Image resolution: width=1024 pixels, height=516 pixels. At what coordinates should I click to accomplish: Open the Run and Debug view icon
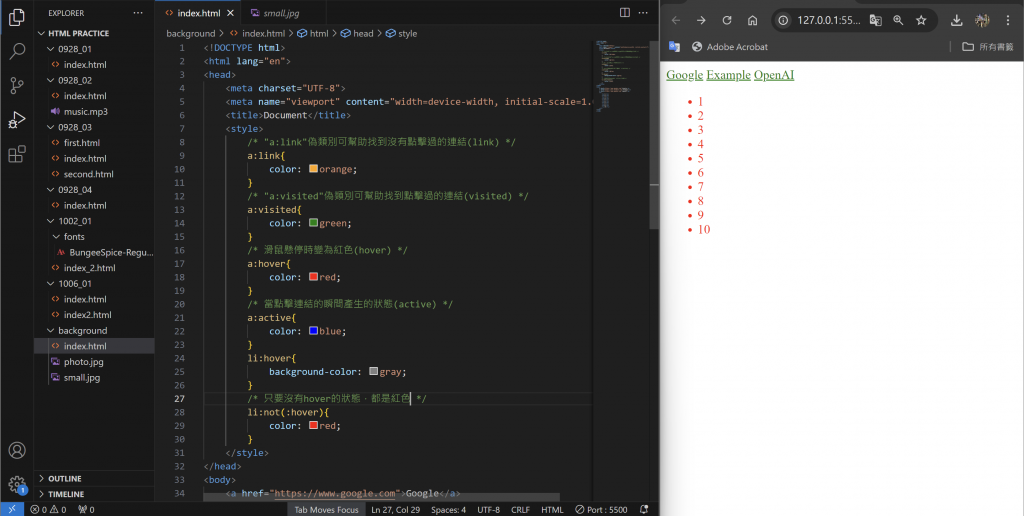17,120
